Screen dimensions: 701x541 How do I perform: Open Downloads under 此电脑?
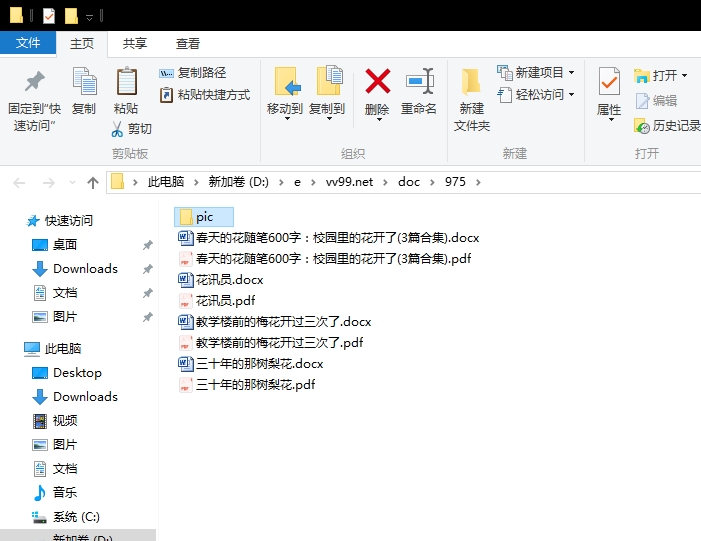[75, 397]
